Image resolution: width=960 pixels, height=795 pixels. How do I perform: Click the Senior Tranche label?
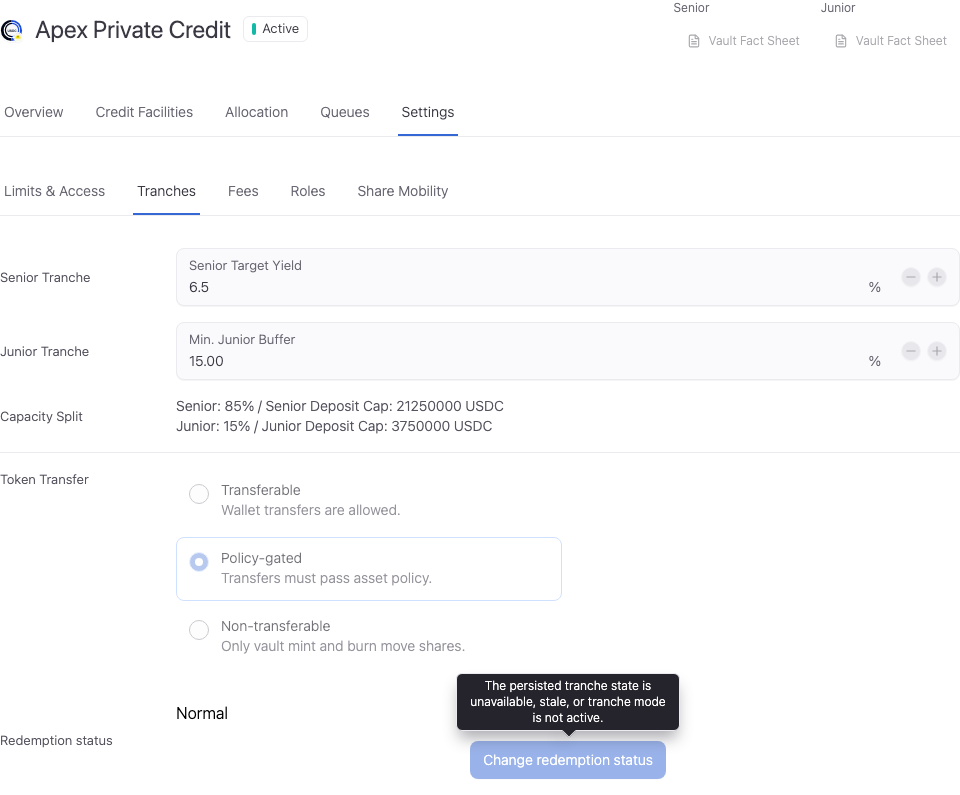pyautogui.click(x=45, y=277)
